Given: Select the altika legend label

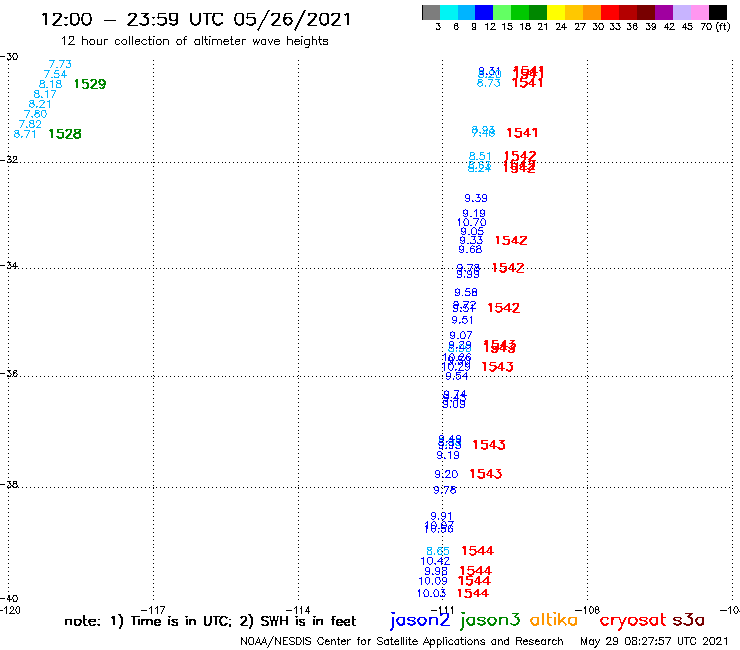Looking at the screenshot, I should 554,619.
